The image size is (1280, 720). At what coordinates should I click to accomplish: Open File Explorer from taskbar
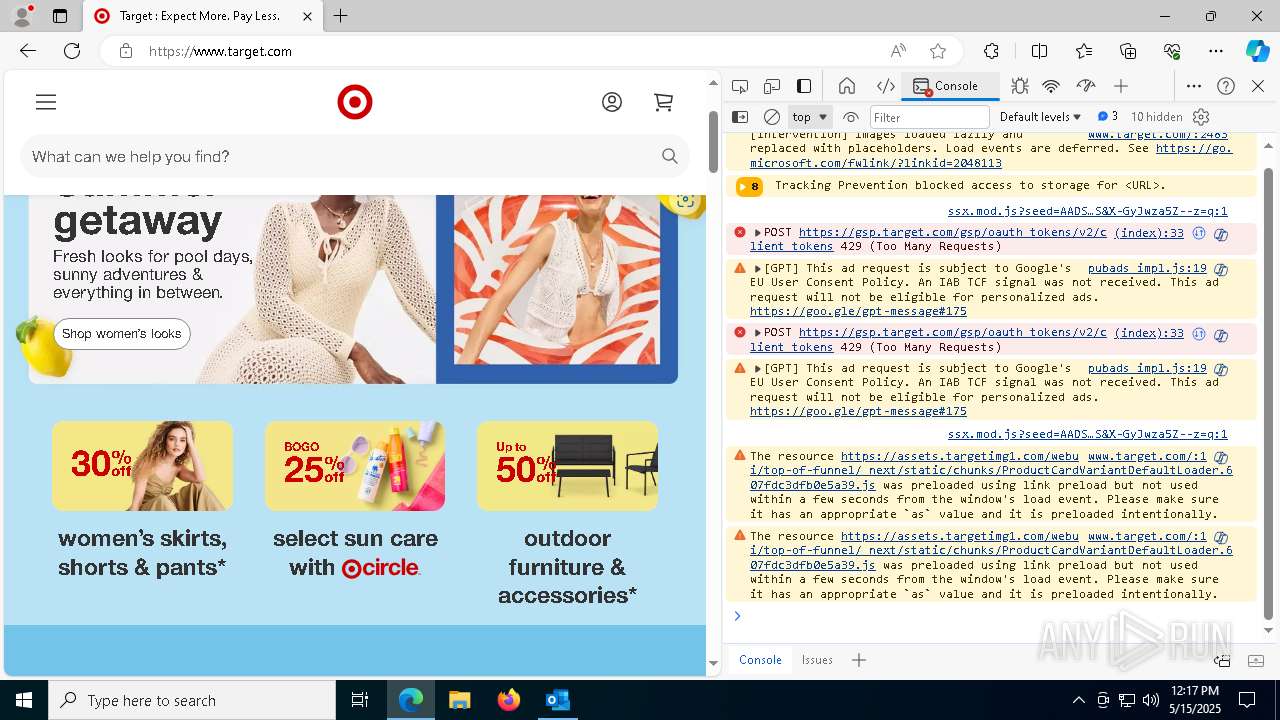460,700
